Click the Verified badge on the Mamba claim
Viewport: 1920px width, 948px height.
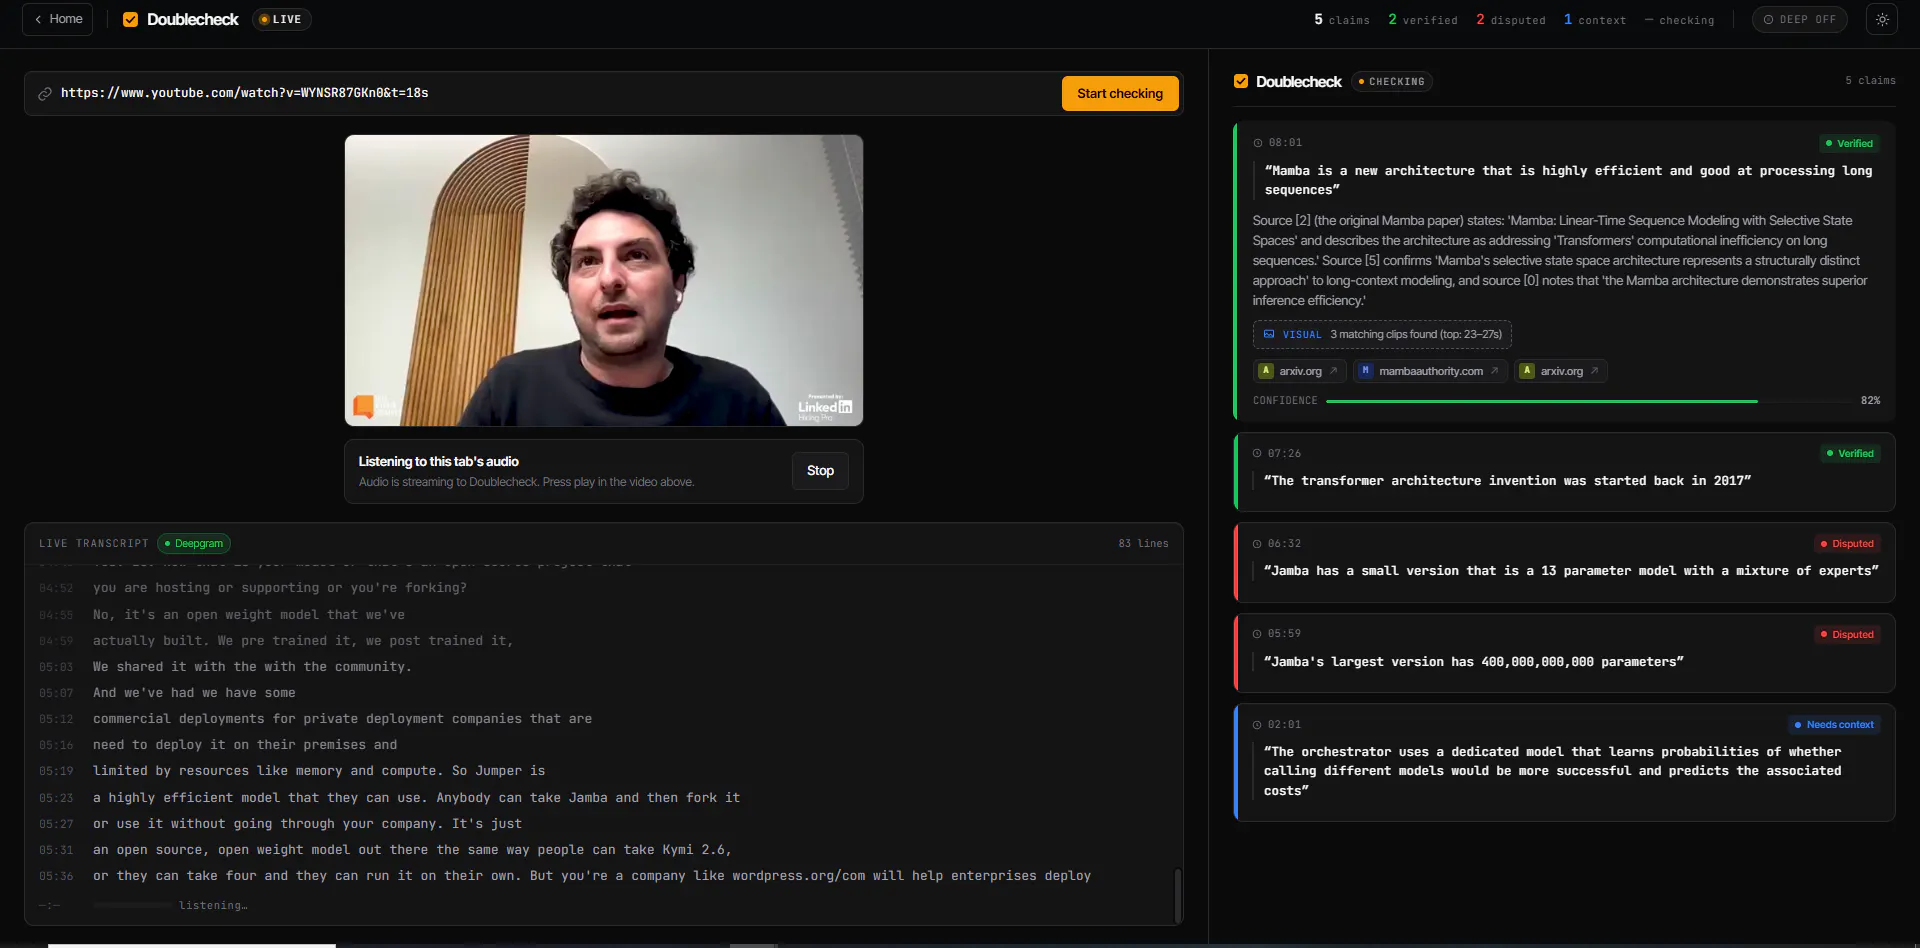click(x=1849, y=143)
